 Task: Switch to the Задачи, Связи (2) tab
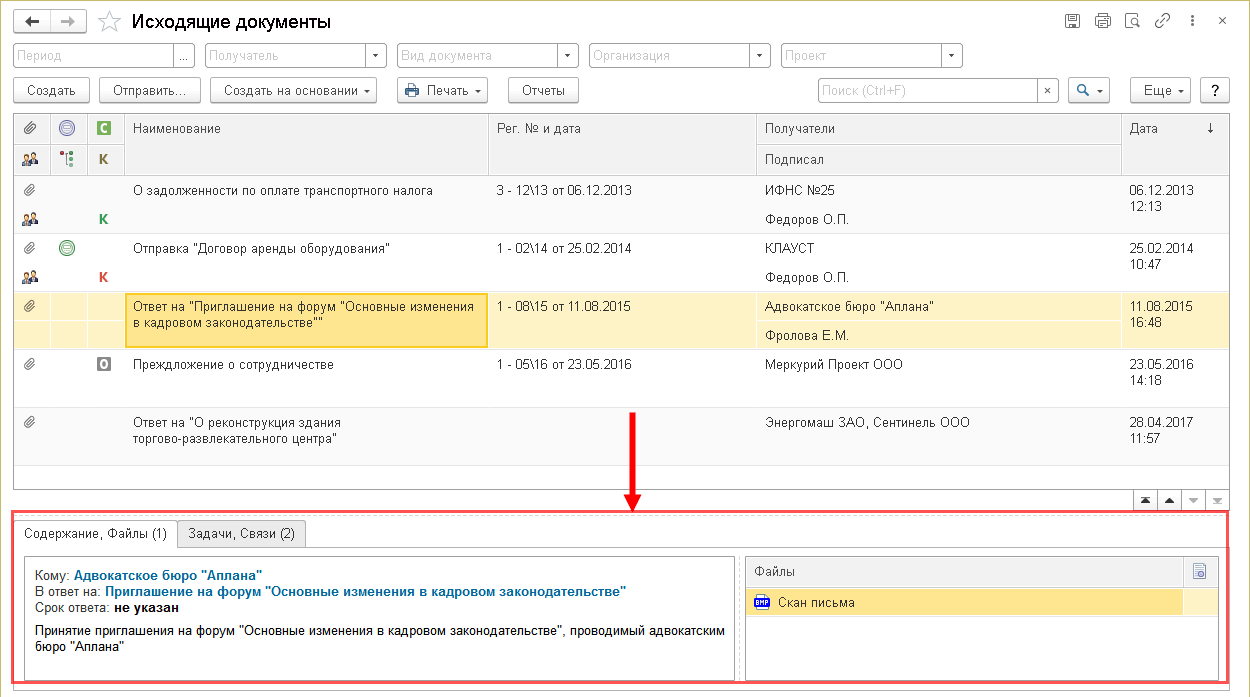[241, 534]
